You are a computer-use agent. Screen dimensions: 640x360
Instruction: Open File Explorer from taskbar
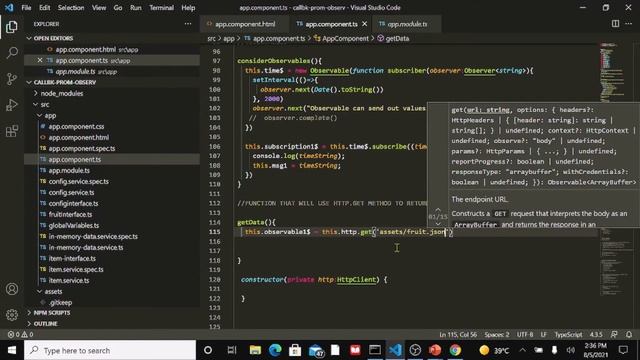256,350
